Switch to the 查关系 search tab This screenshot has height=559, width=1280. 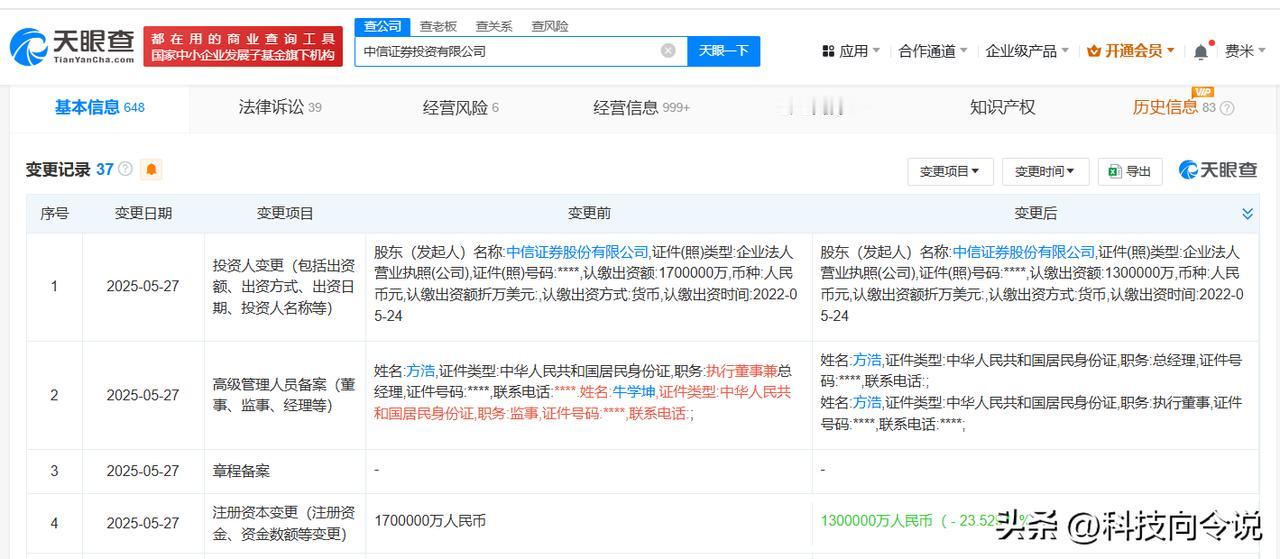click(494, 26)
